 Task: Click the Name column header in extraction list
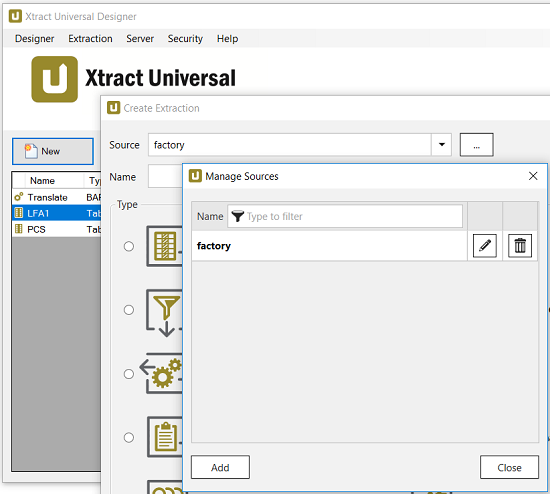[x=42, y=181]
